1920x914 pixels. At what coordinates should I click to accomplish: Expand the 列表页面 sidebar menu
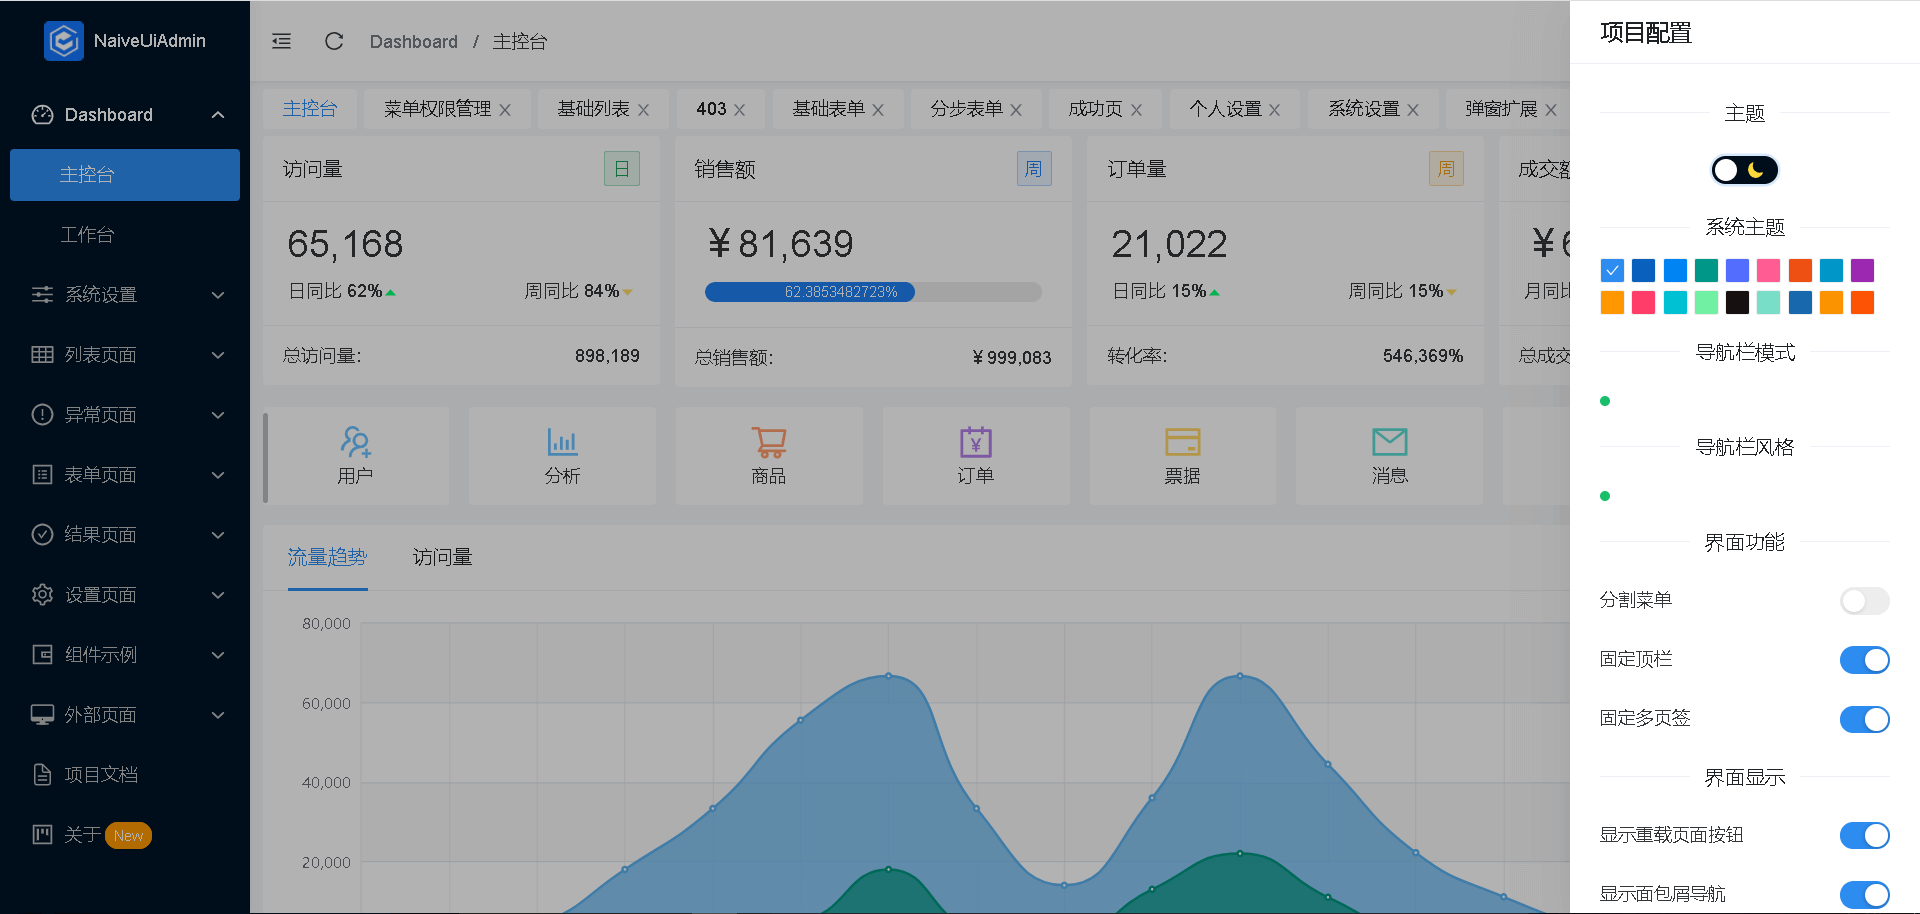pos(125,355)
